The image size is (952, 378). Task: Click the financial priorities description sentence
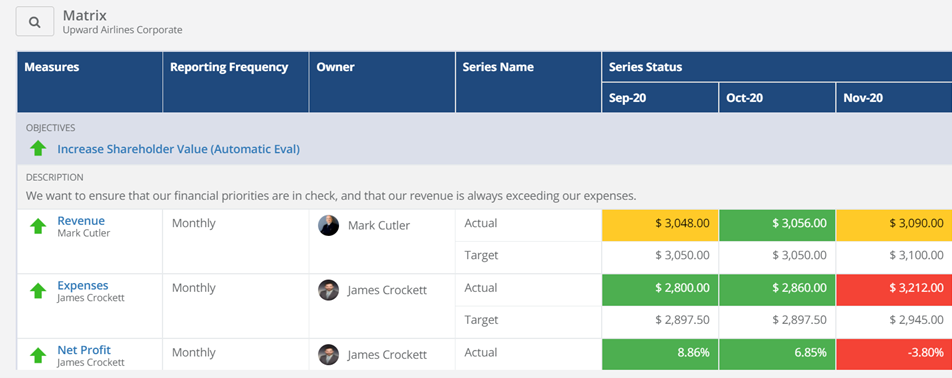(x=331, y=196)
